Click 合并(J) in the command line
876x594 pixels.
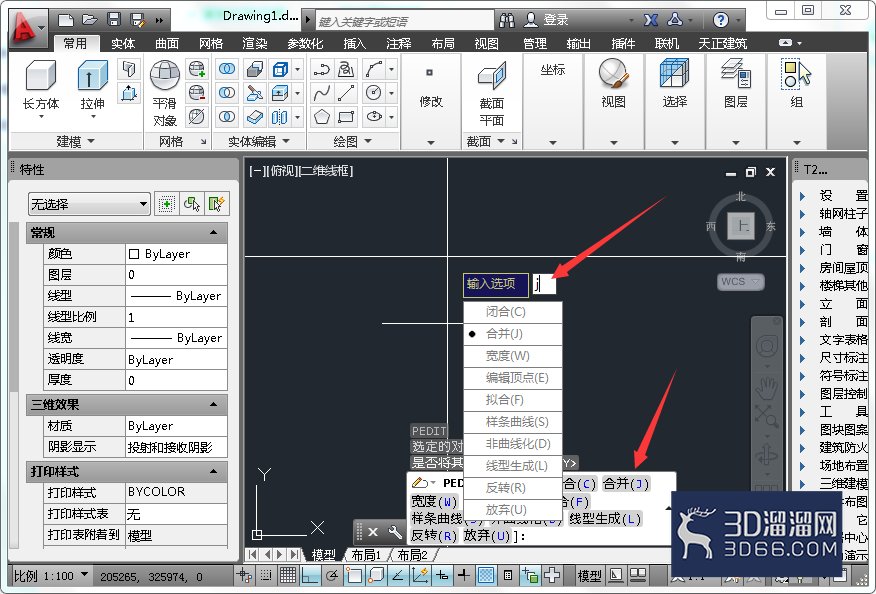tap(626, 483)
